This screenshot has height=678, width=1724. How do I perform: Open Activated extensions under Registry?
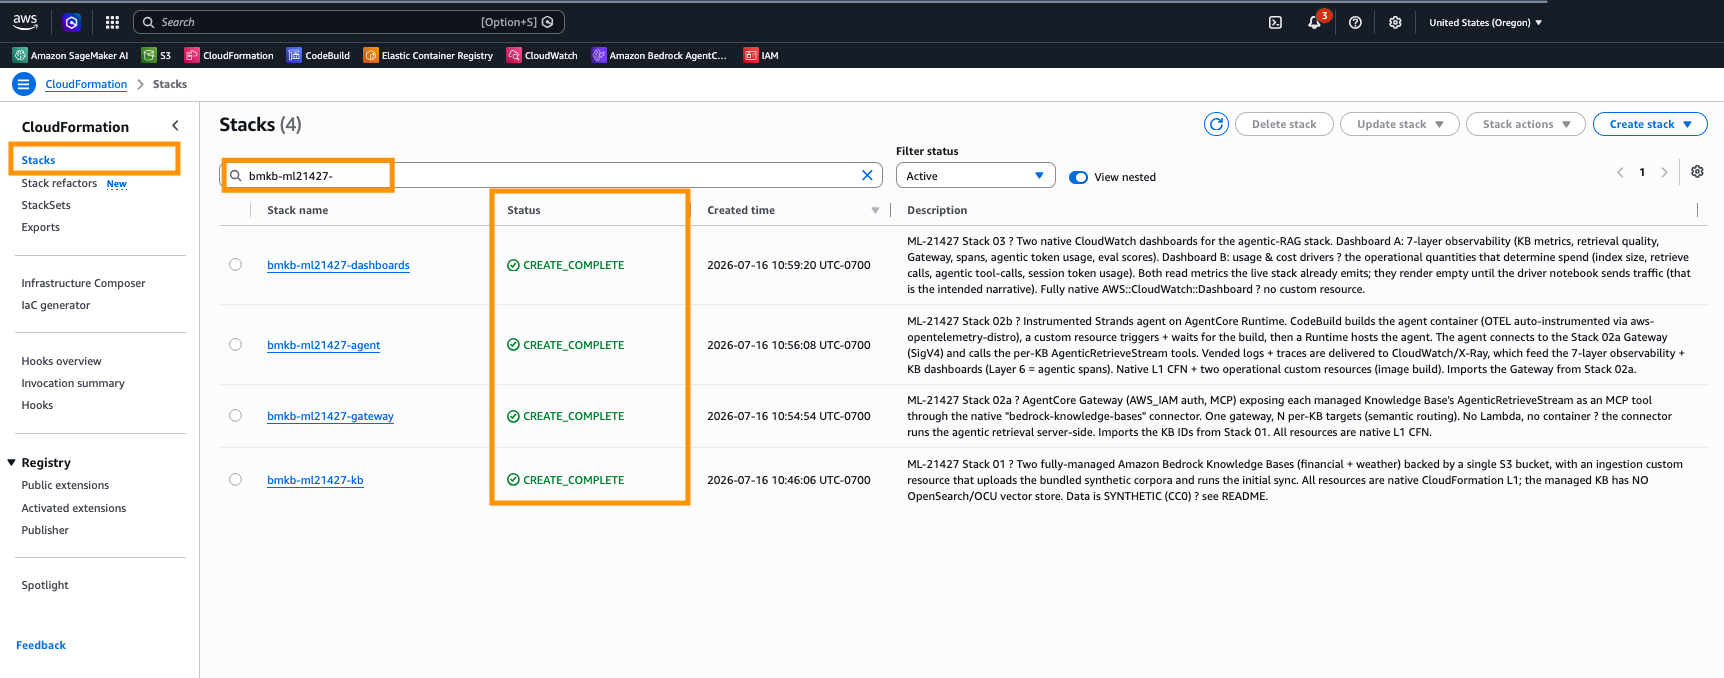click(74, 508)
